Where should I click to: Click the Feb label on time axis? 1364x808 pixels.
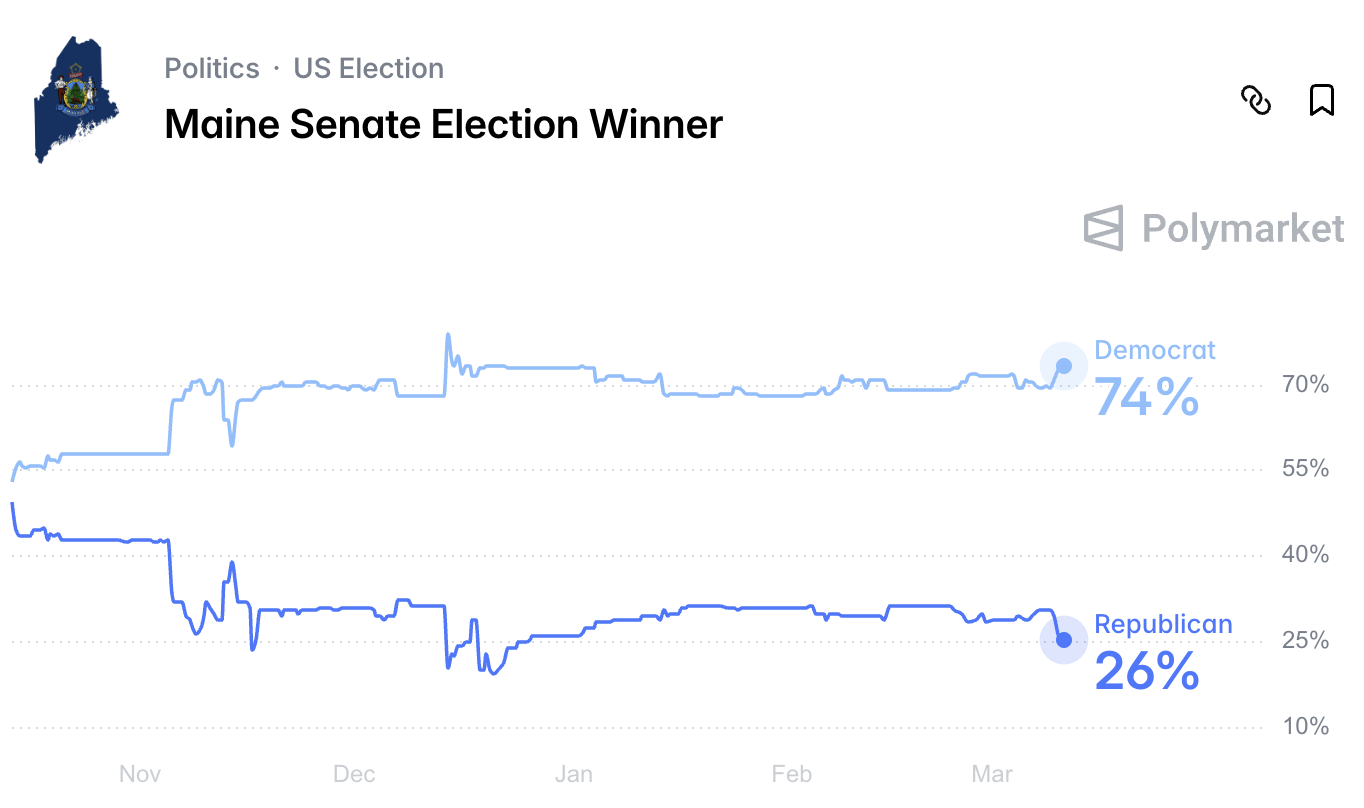791,774
